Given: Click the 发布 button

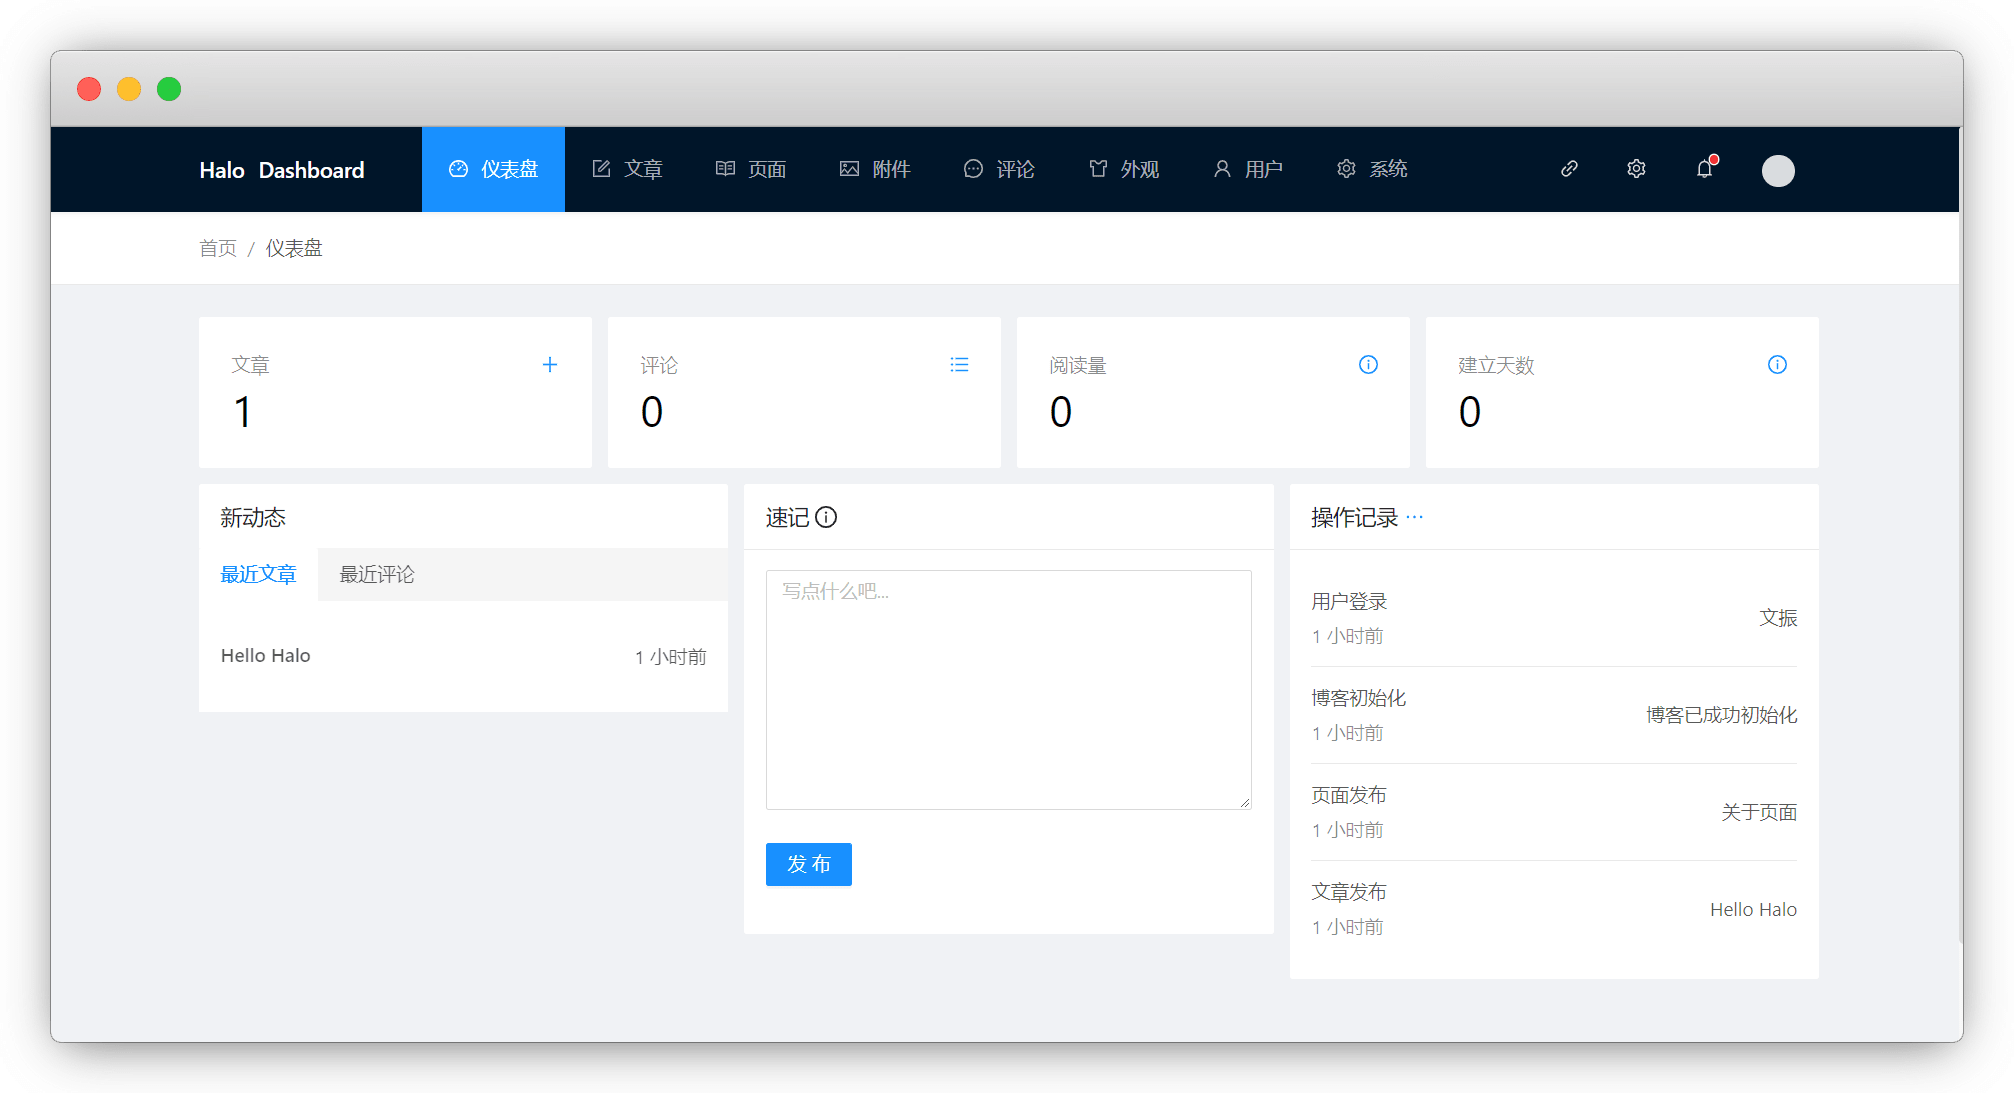Looking at the screenshot, I should (x=808, y=864).
